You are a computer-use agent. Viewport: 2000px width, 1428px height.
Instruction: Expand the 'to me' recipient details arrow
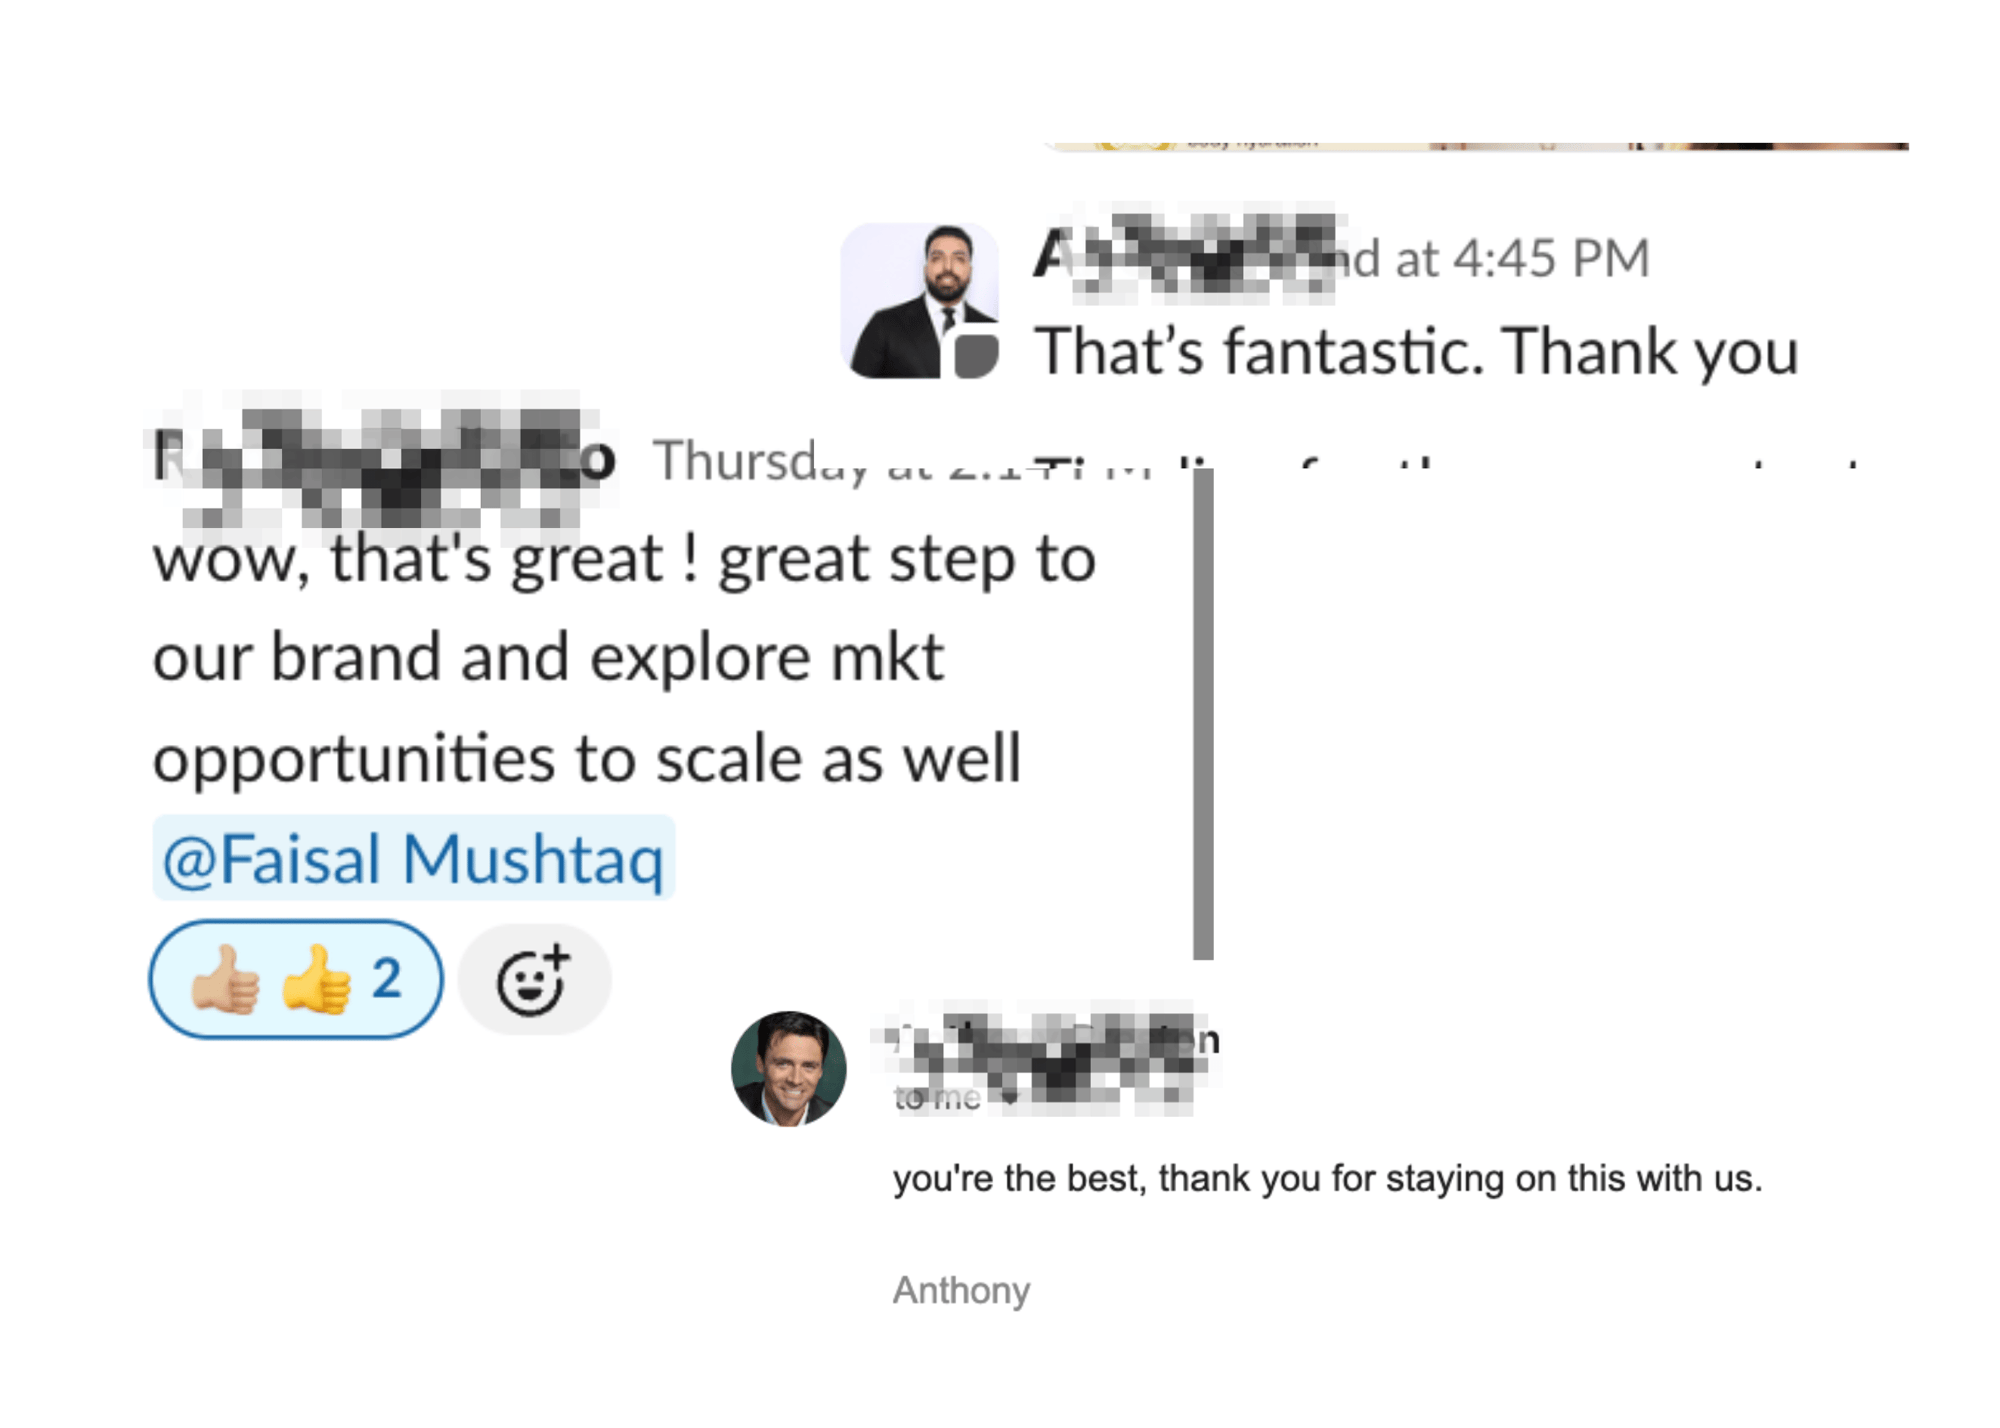pos(1010,1099)
